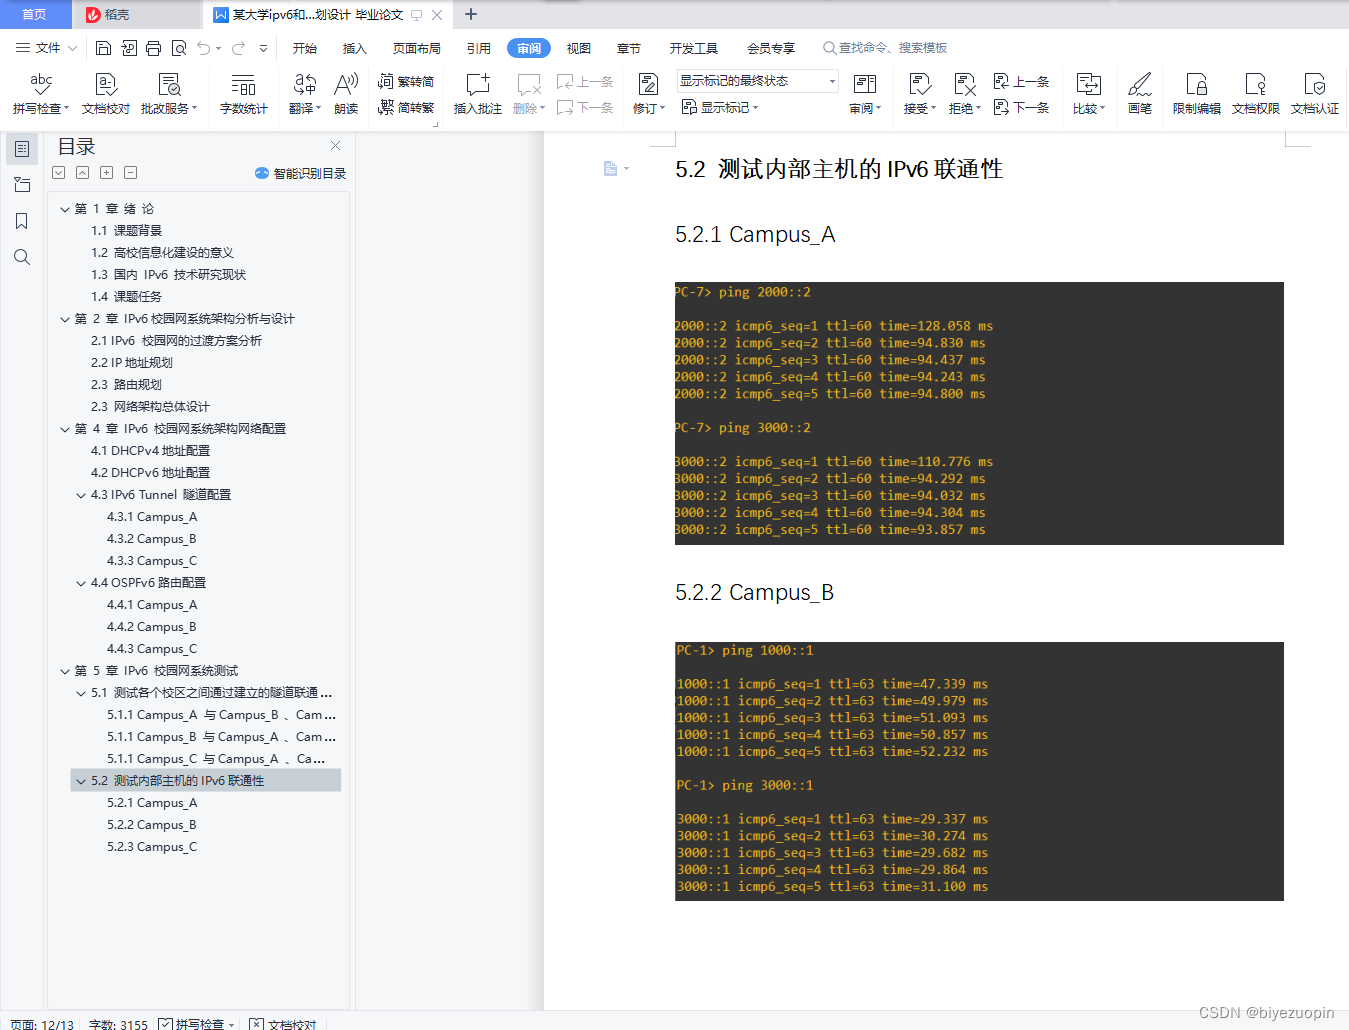The image size is (1349, 1030).
Task: Open 拼写检查 spell check tool
Action: tap(41, 94)
